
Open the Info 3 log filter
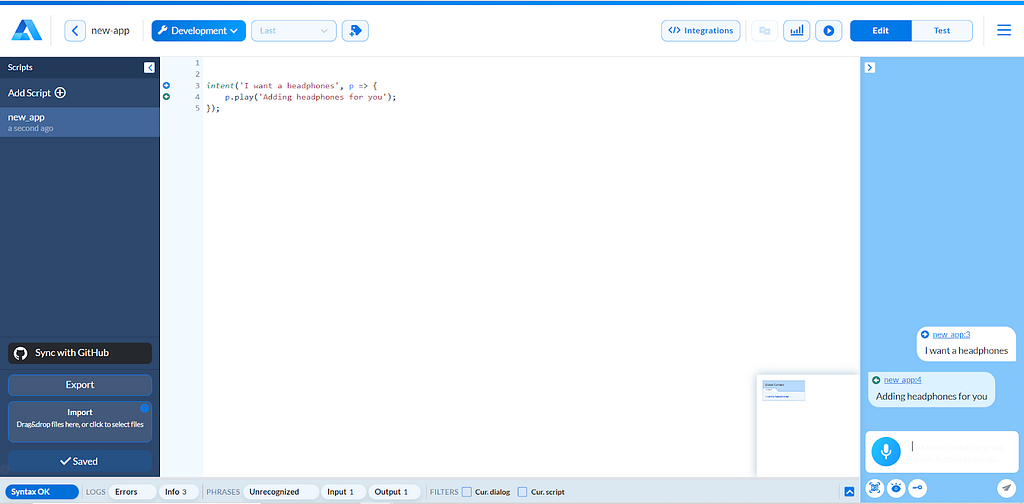tap(178, 492)
